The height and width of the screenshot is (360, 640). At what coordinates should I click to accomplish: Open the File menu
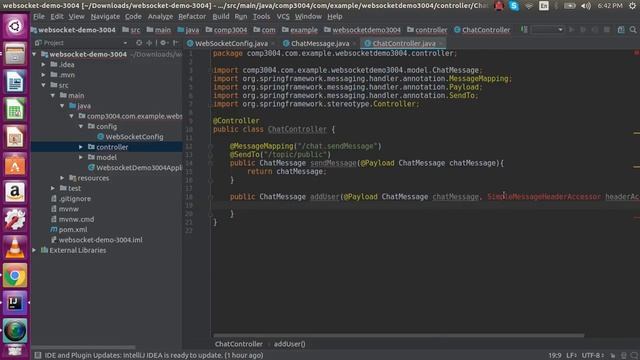(39, 17)
